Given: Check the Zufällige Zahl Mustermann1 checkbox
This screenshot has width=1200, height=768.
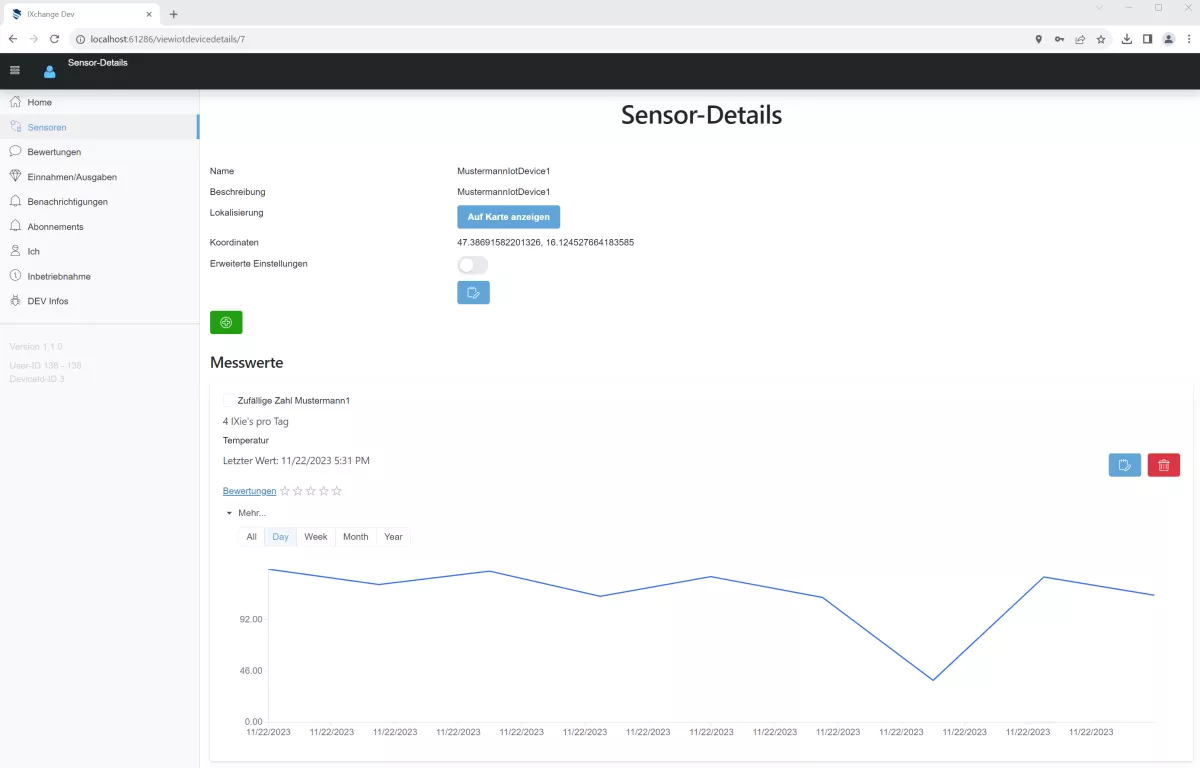Looking at the screenshot, I should coord(229,400).
